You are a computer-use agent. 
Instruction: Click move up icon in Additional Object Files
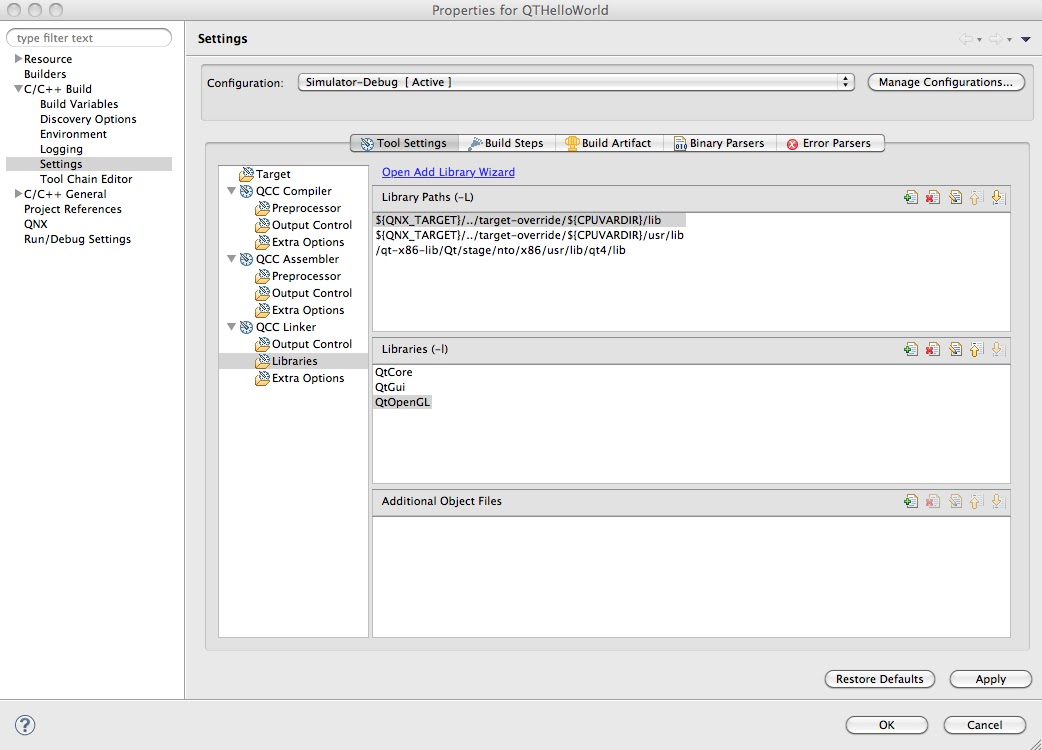point(976,502)
